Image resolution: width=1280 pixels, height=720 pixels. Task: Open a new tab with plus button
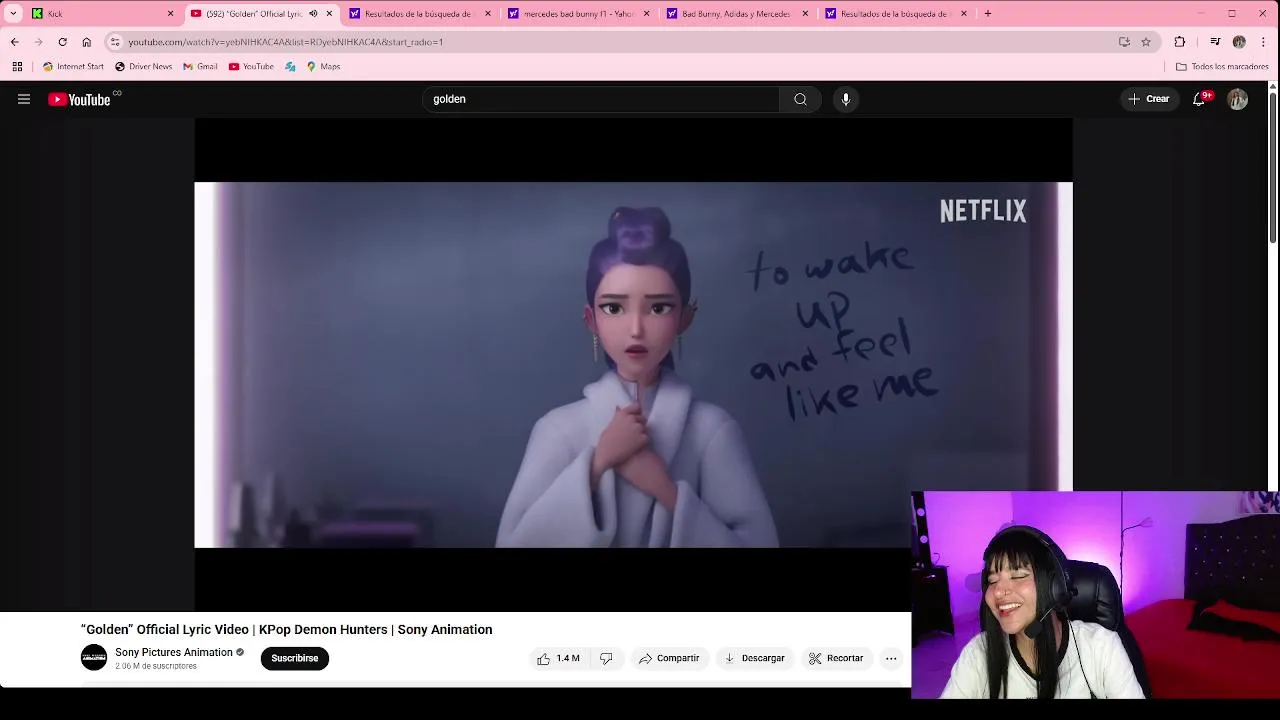tap(987, 14)
